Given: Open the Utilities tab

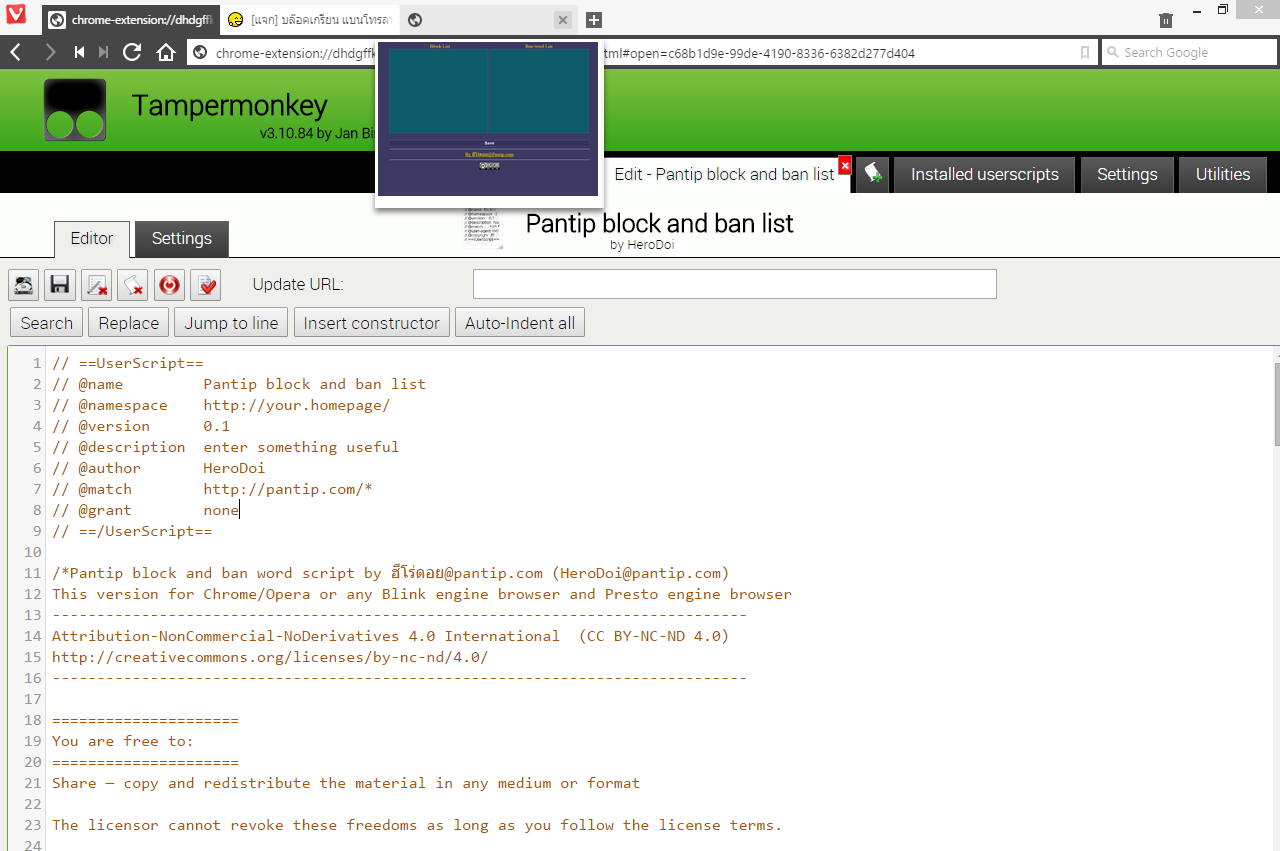Looking at the screenshot, I should click(x=1223, y=174).
